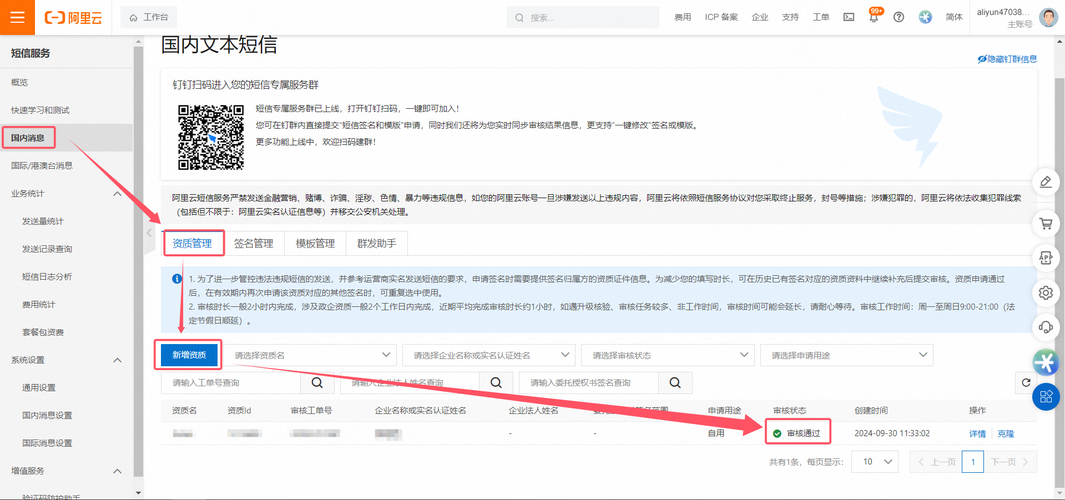Open the shopping cart floating icon
Screen dimensions: 1065x500
pos(1046,223)
